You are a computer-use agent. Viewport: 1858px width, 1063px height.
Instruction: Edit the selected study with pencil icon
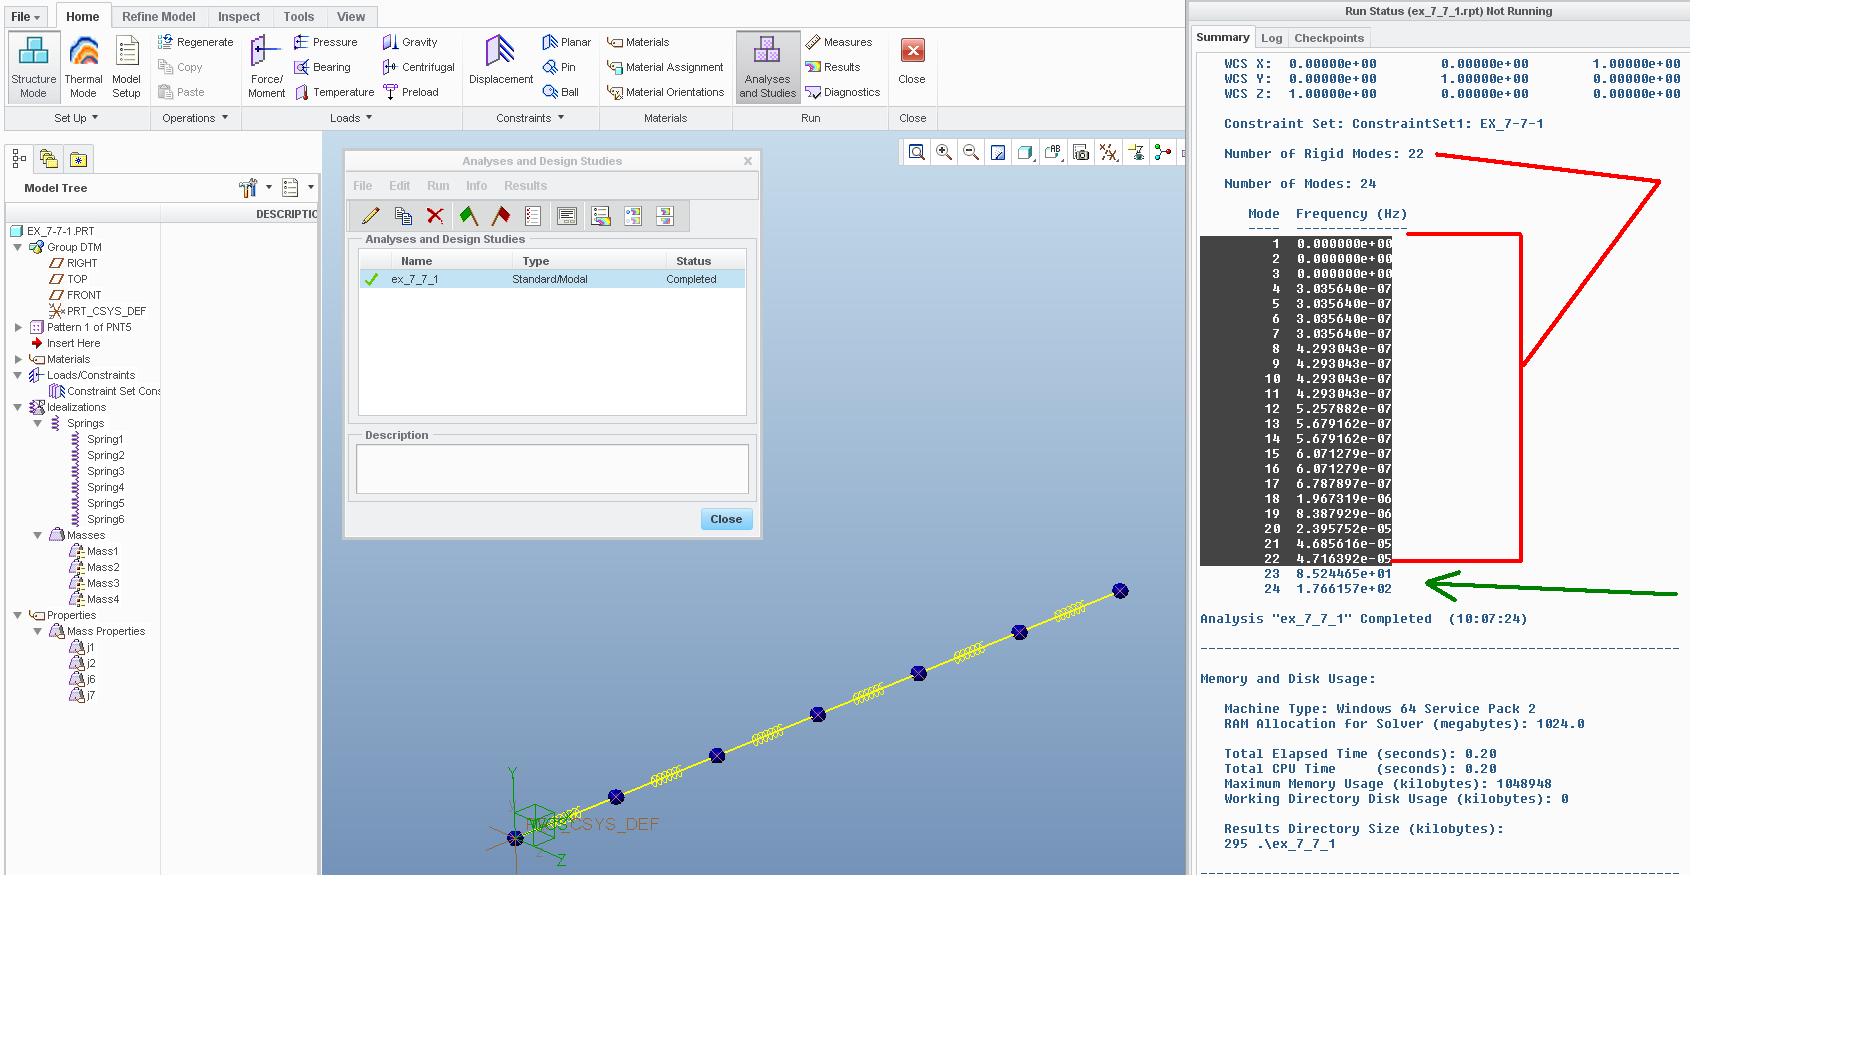coord(370,216)
